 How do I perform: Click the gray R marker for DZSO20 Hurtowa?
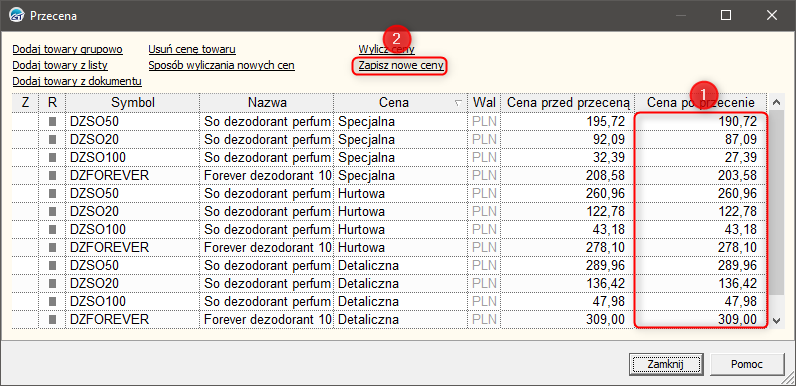point(52,212)
